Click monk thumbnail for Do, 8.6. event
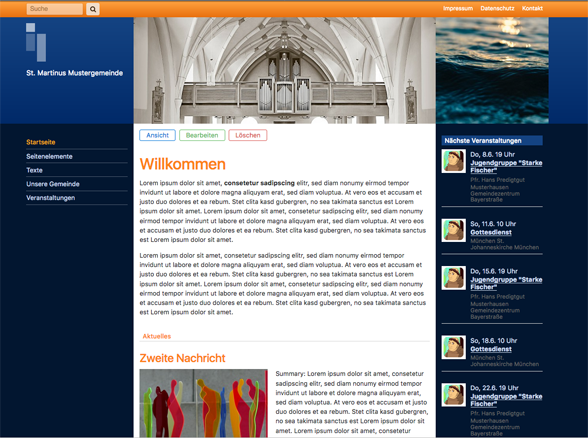Image resolution: width=588 pixels, height=438 pixels. pos(454,161)
